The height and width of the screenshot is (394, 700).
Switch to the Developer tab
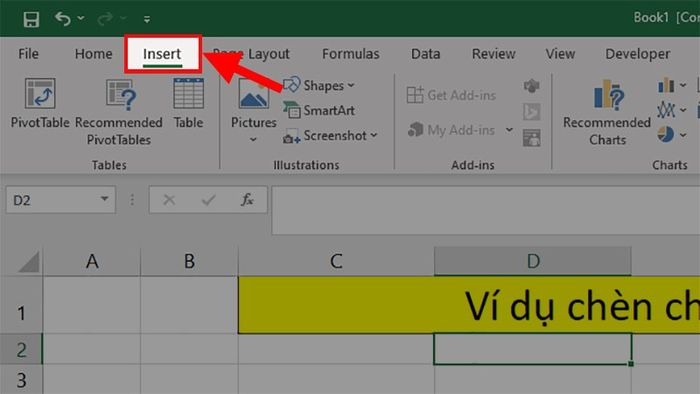pos(638,54)
